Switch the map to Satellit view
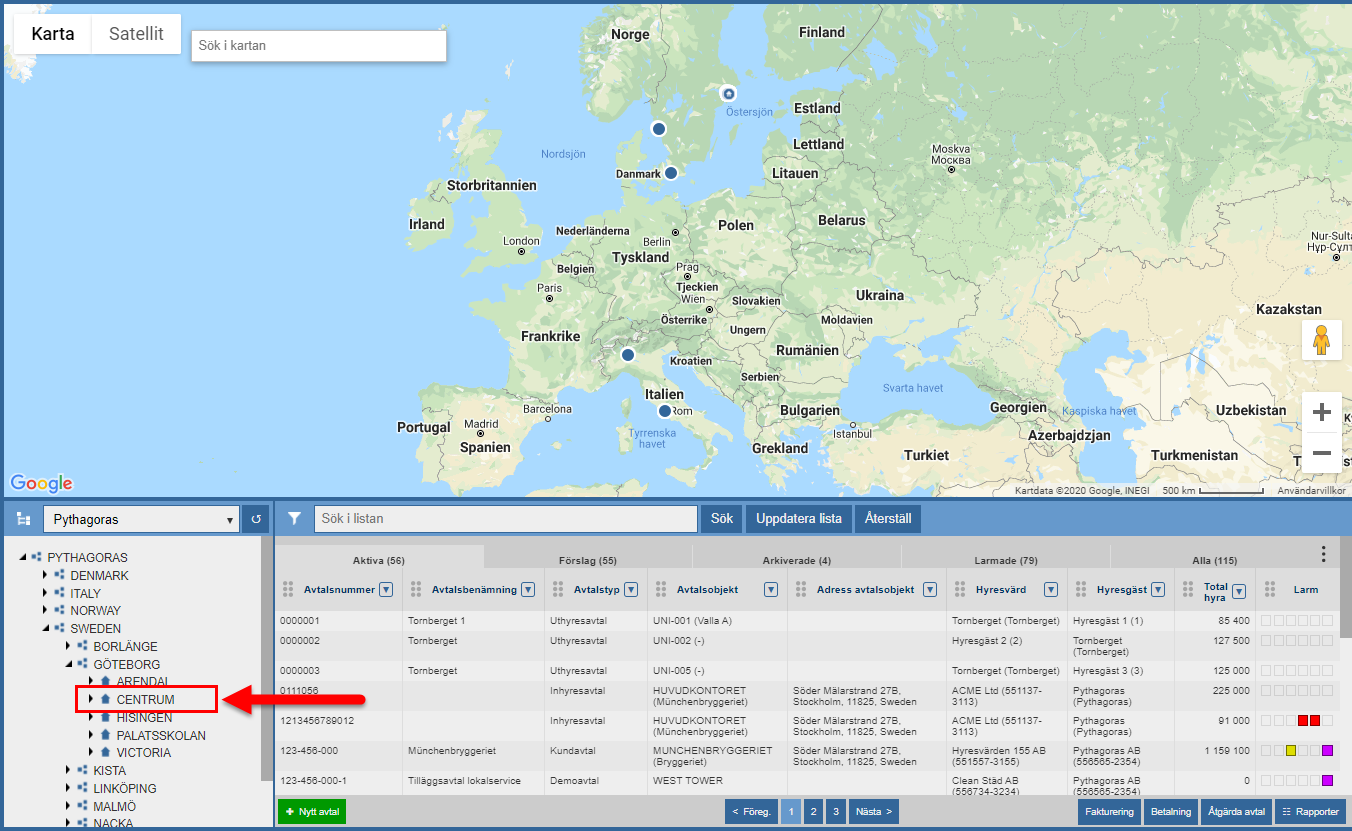Image resolution: width=1352 pixels, height=831 pixels. (136, 34)
